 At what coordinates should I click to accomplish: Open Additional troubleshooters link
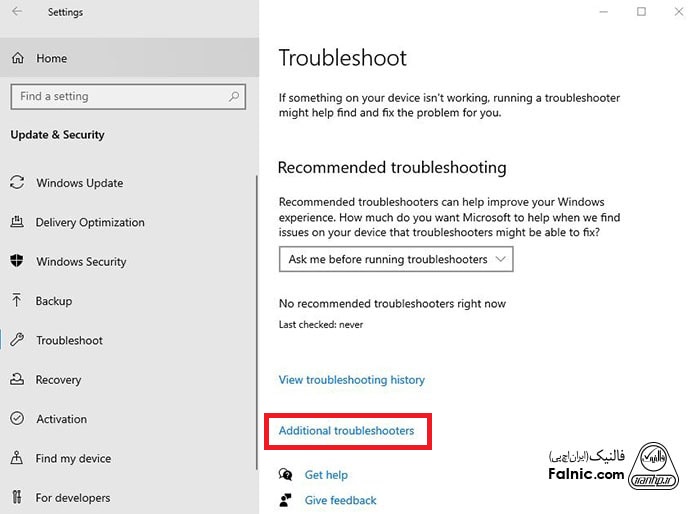[346, 431]
